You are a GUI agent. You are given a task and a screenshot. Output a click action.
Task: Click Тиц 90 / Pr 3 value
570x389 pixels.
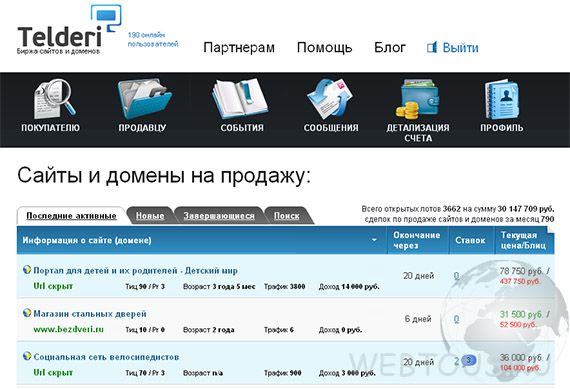coord(145,286)
